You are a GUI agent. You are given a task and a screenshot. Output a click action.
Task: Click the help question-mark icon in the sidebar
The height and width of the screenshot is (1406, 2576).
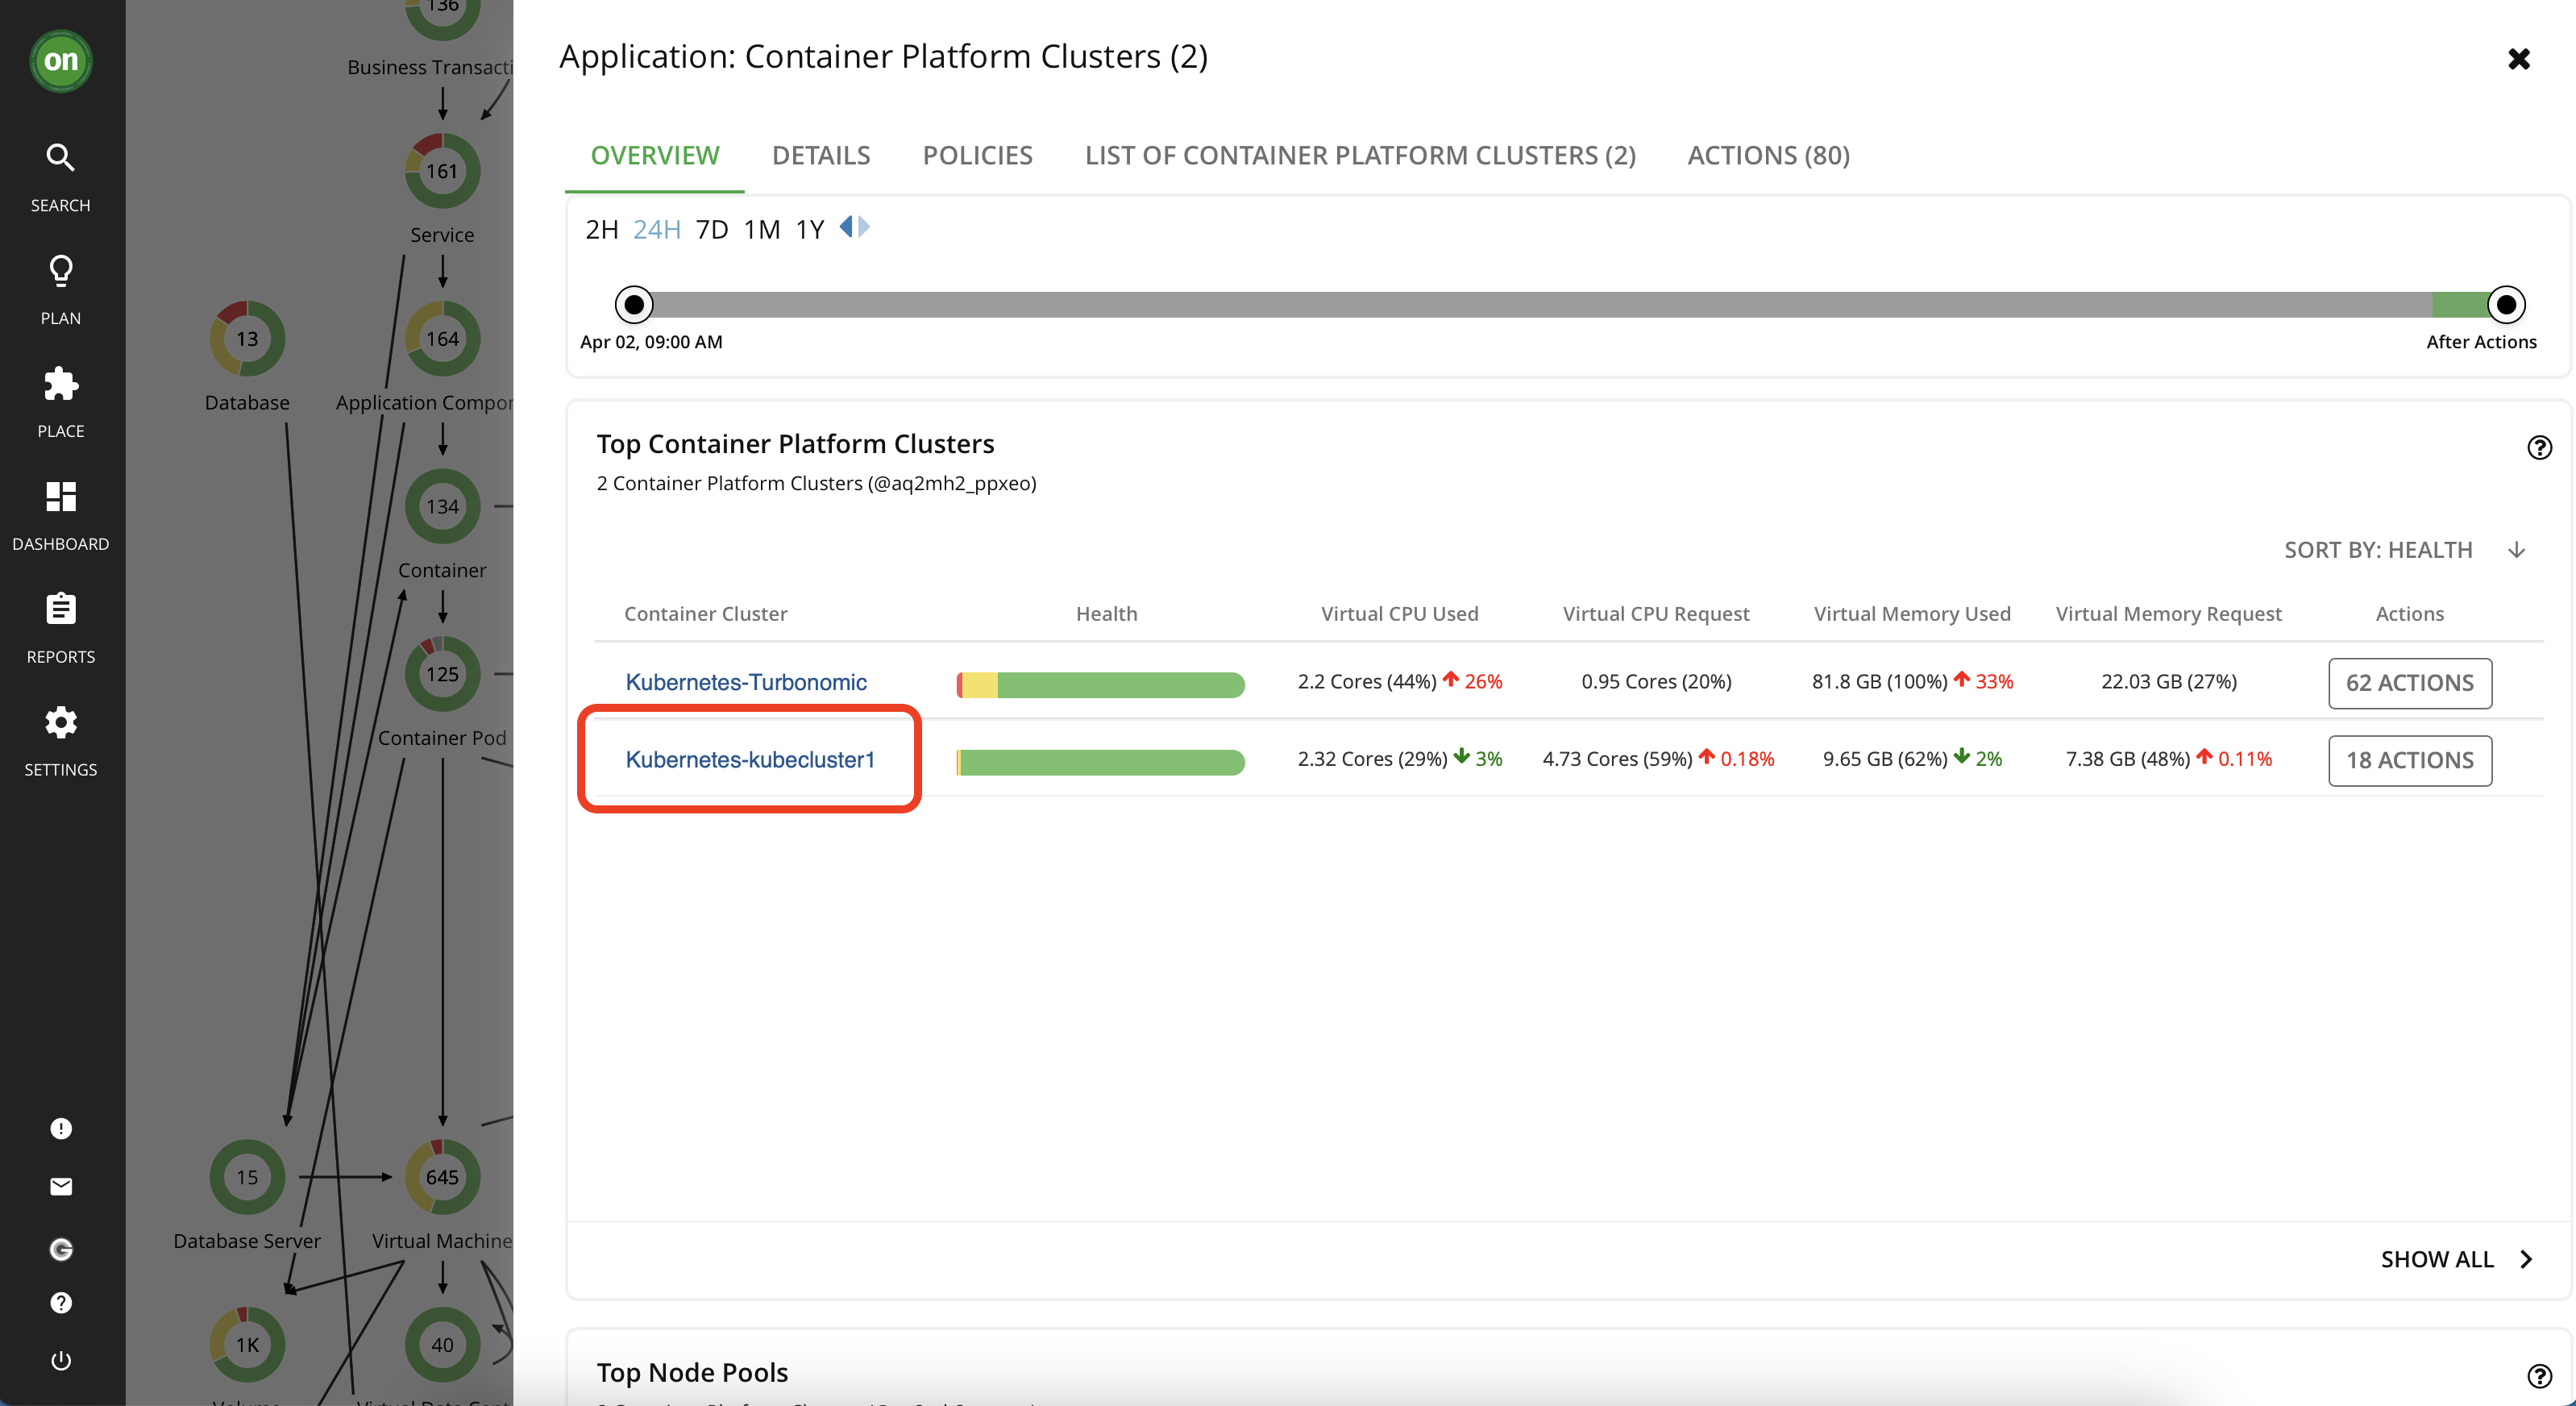[x=61, y=1302]
